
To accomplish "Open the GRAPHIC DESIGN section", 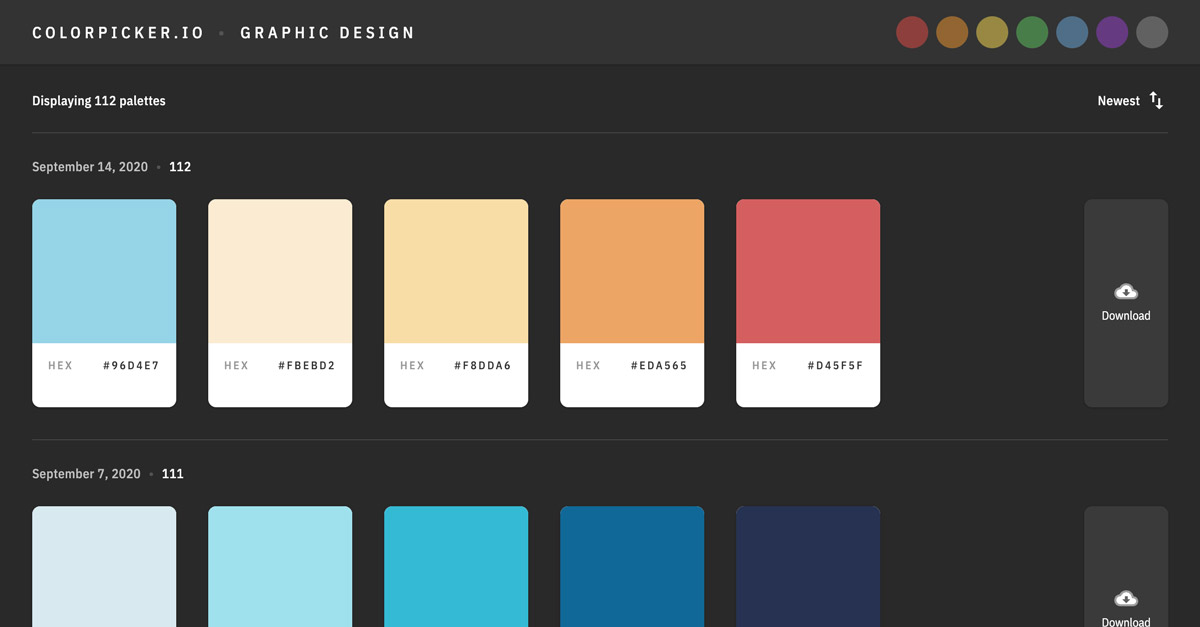I will (x=327, y=32).
